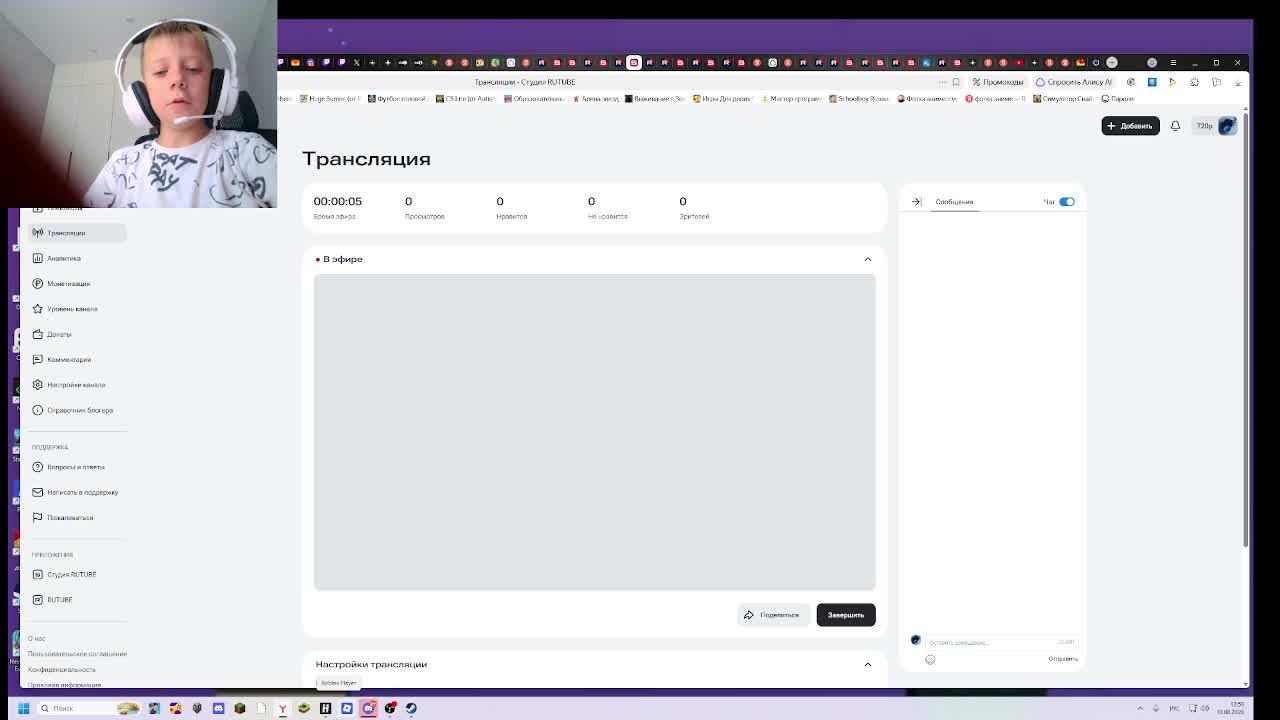The height and width of the screenshot is (720, 1280).
Task: Click the Справочник блогера info icon
Action: click(37, 410)
